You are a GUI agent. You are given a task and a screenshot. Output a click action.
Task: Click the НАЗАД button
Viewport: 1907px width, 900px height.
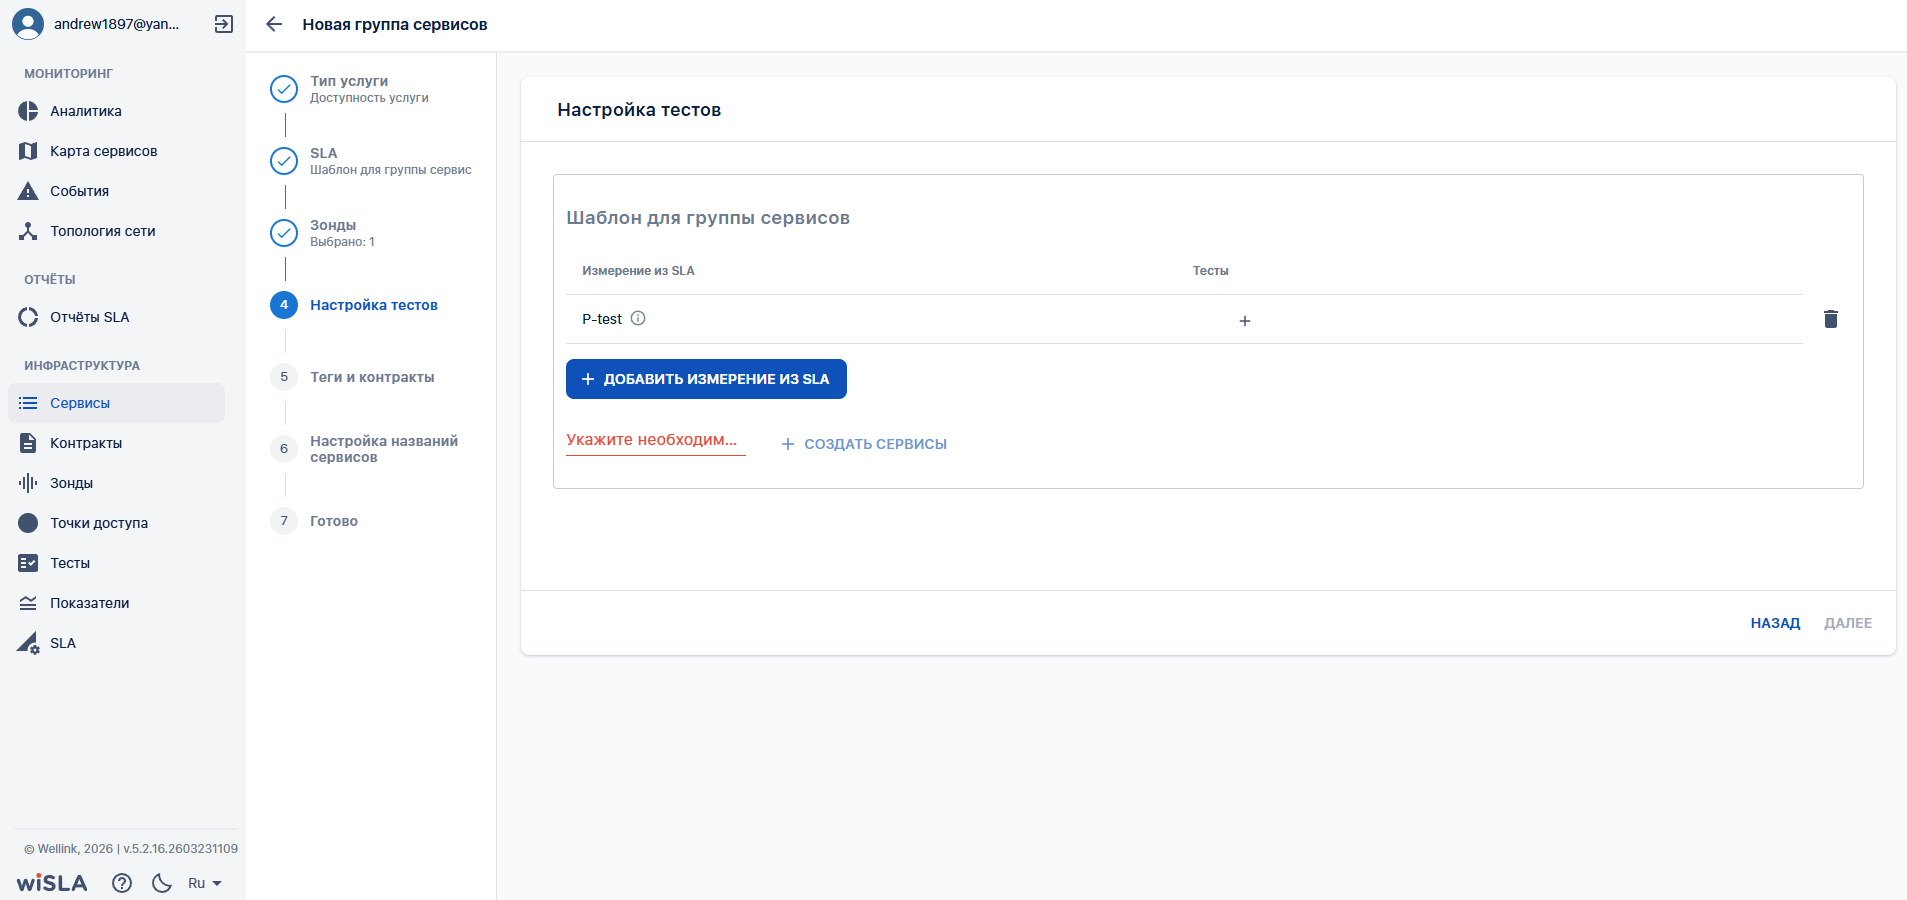1775,623
